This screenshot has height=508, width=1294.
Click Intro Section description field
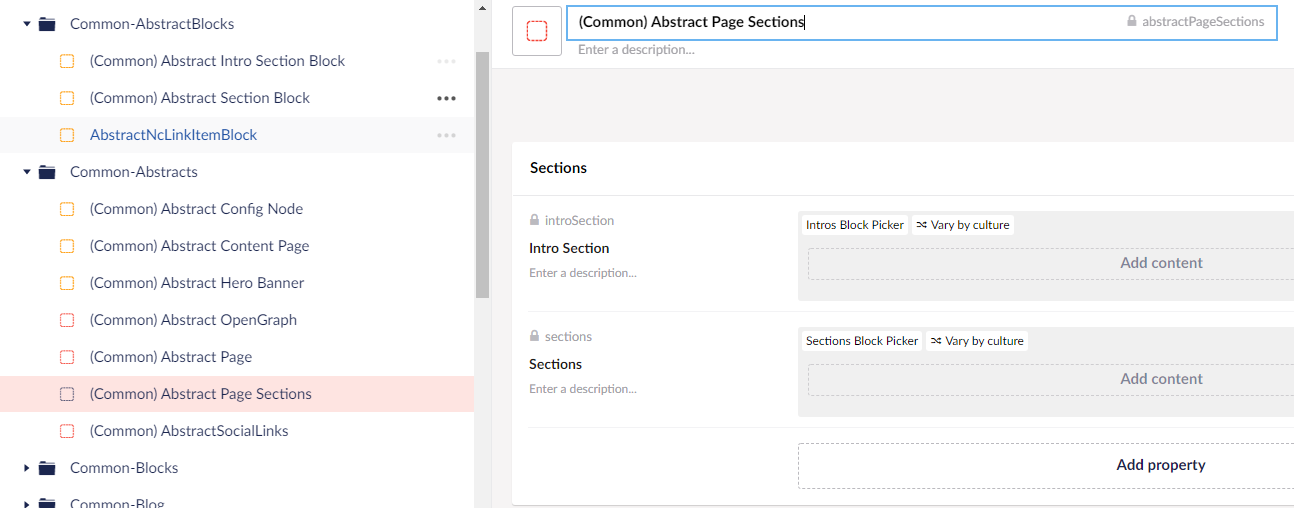click(x=583, y=273)
